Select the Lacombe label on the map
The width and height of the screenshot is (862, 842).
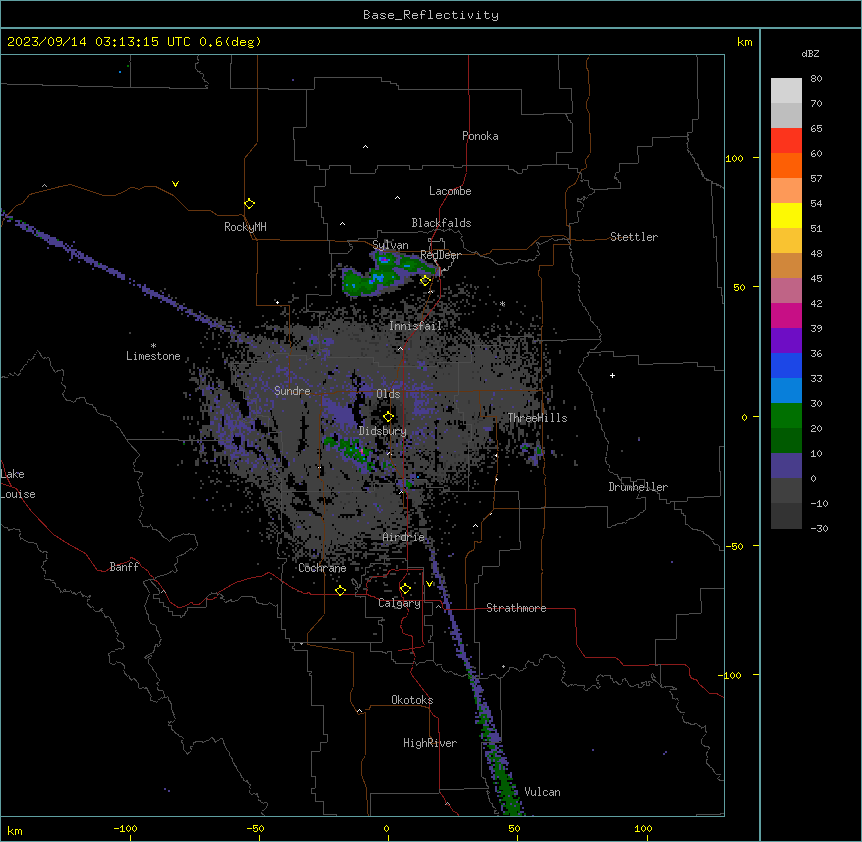pos(450,191)
